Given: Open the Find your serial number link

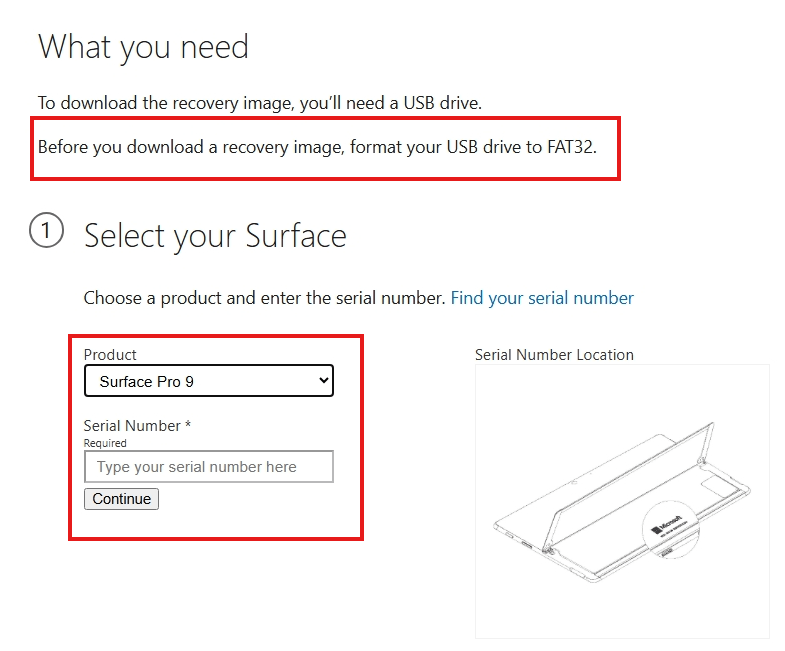Looking at the screenshot, I should tap(542, 298).
